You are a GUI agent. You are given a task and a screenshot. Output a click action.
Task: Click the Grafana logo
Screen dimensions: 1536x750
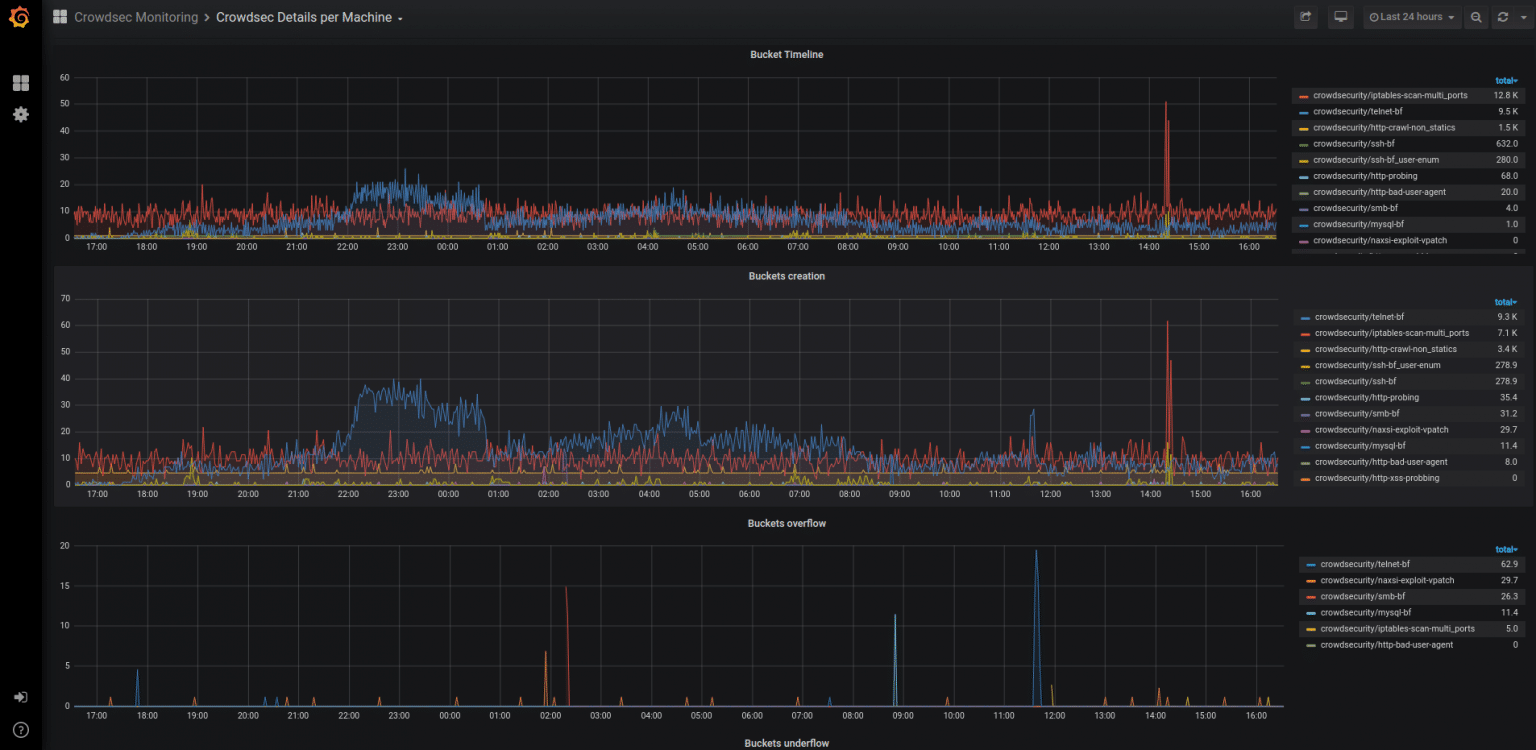(x=20, y=17)
